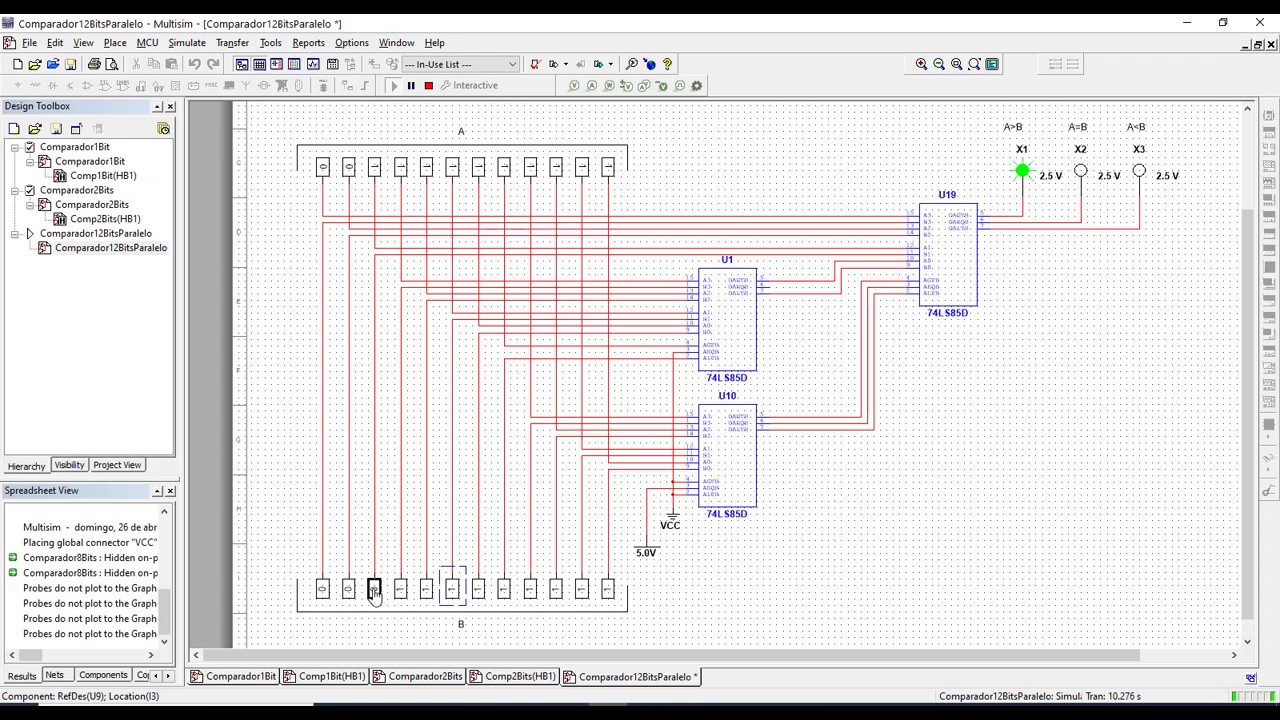The width and height of the screenshot is (1280, 720).
Task: Toggle the third switch in row A
Action: (x=374, y=167)
